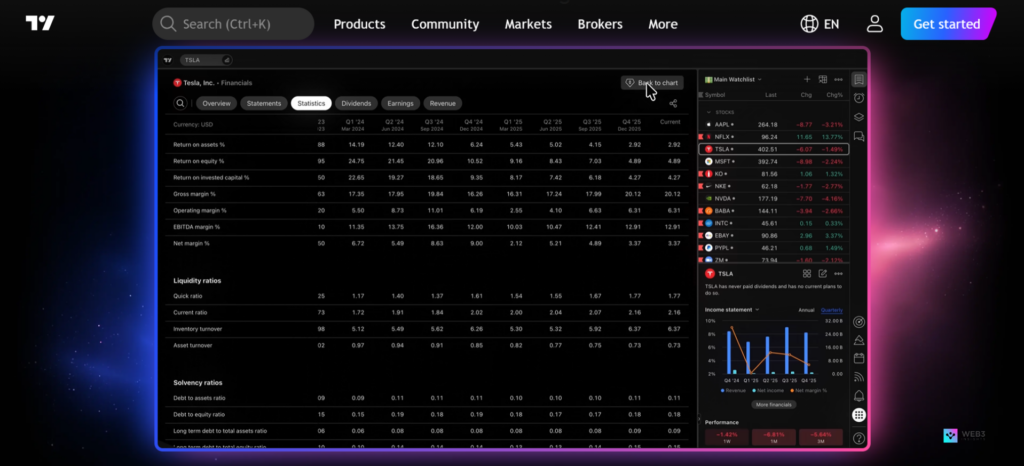This screenshot has height=466, width=1024.
Task: Toggle the Revenue legend item
Action: pyautogui.click(x=733, y=390)
